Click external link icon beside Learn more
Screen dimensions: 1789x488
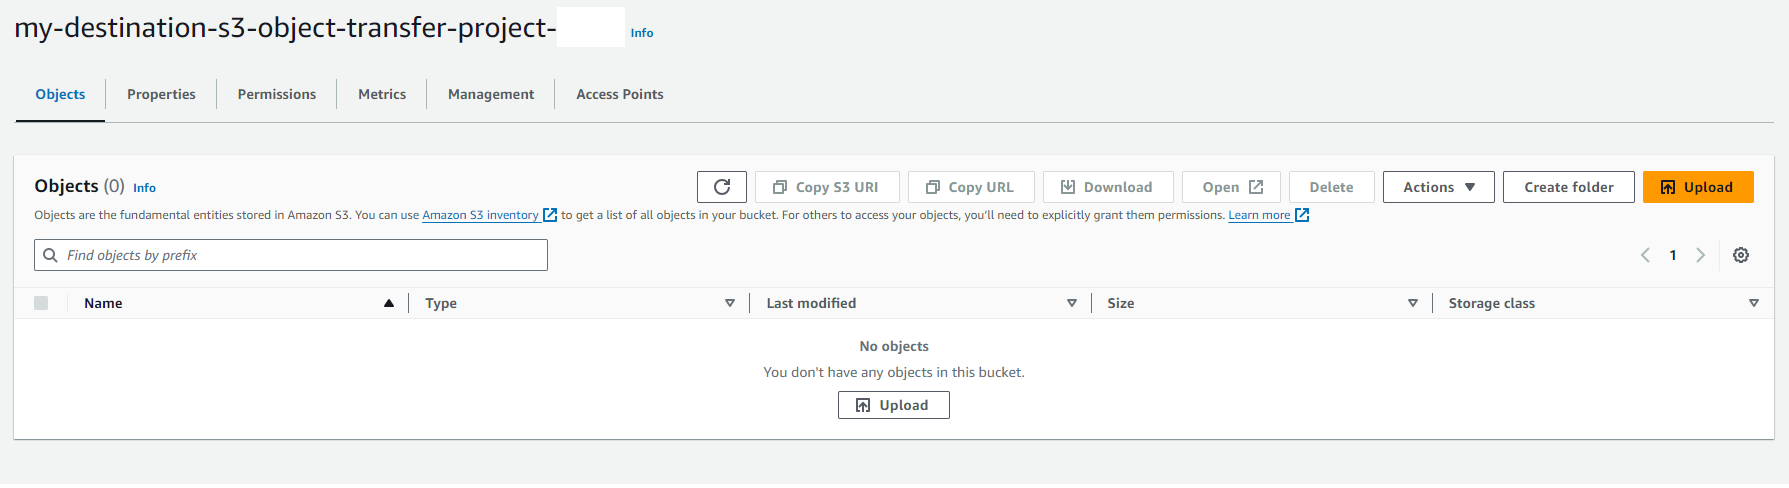click(1302, 215)
